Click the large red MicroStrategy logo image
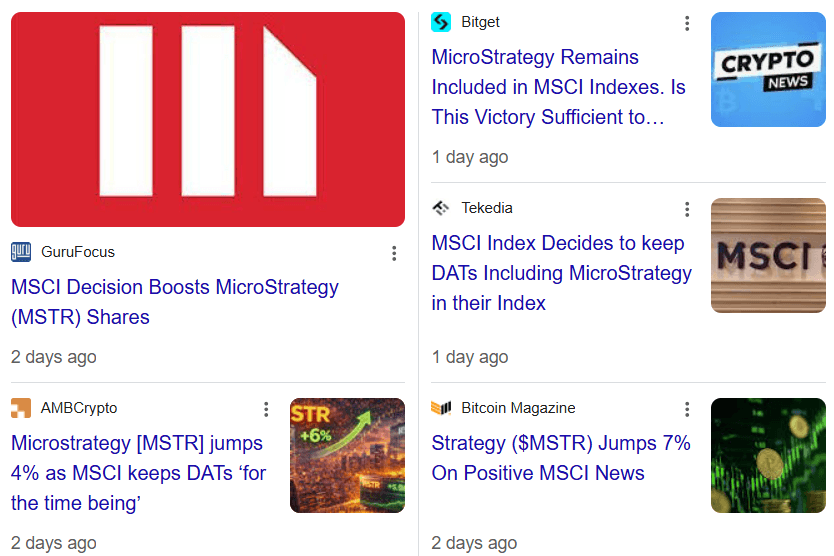834x556 pixels. point(208,119)
